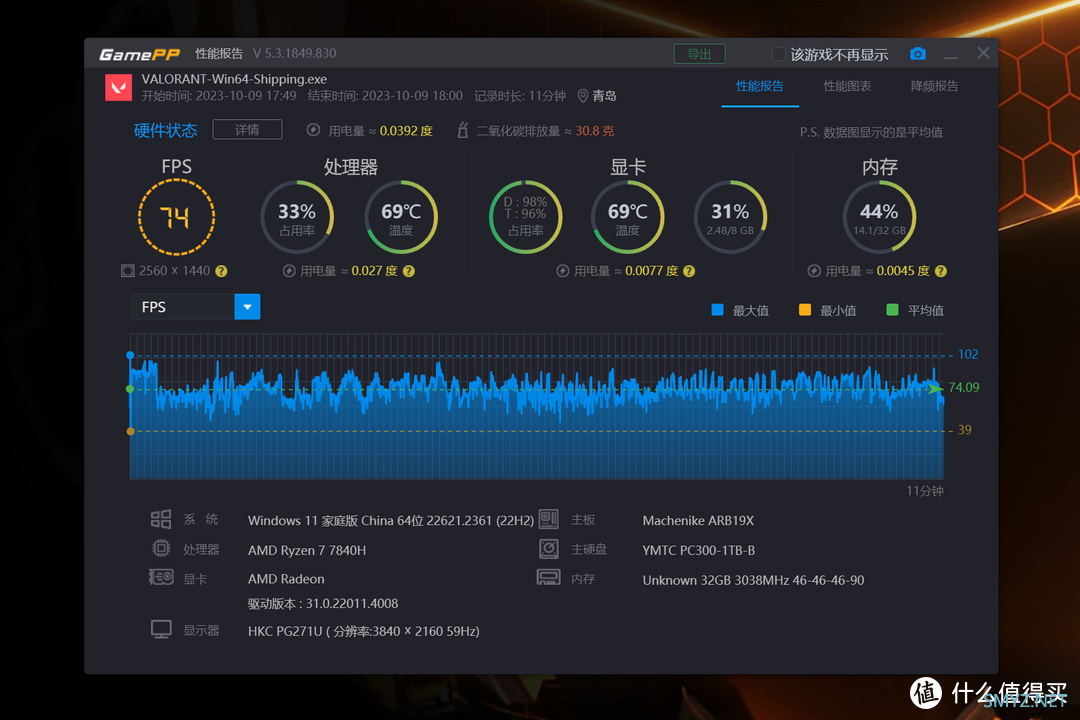1080x720 pixels.
Task: Click the location pin icon beside 青岛
Action: (583, 96)
